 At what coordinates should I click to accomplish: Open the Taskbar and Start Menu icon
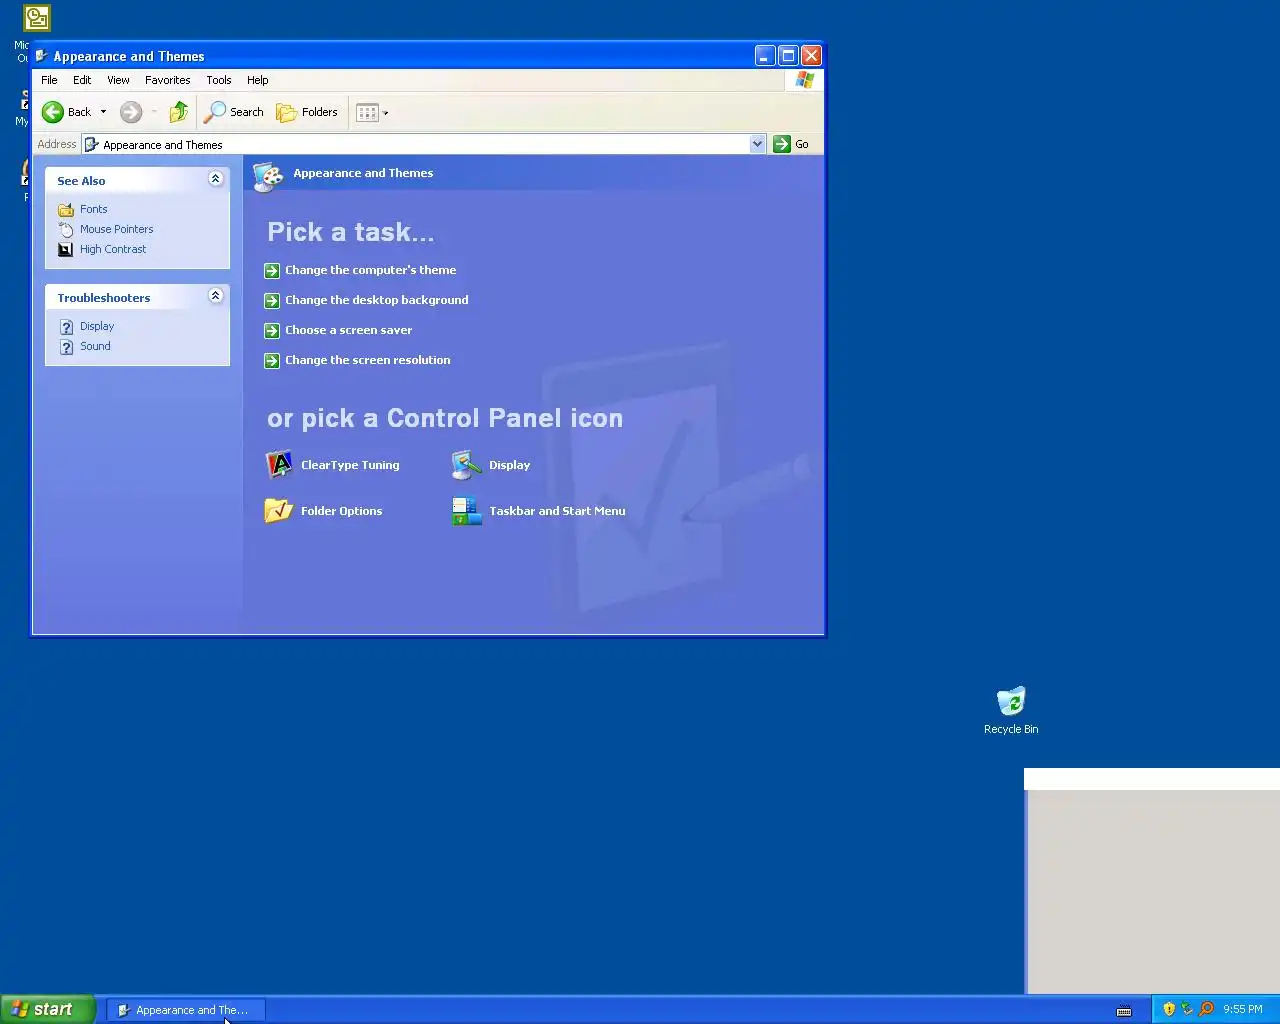pyautogui.click(x=467, y=511)
